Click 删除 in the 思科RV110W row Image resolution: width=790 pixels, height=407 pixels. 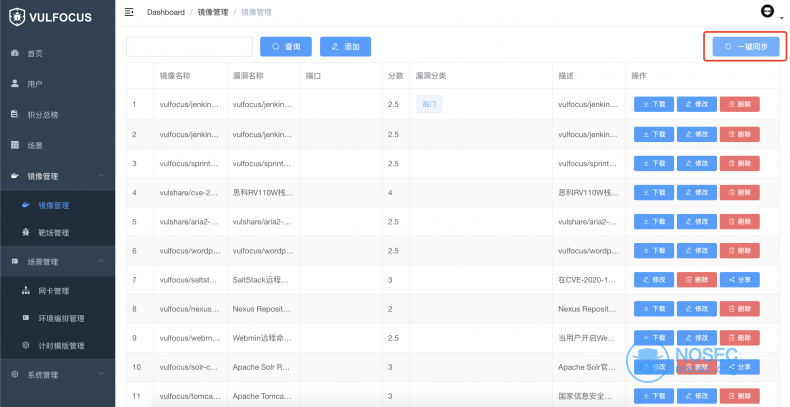point(740,193)
